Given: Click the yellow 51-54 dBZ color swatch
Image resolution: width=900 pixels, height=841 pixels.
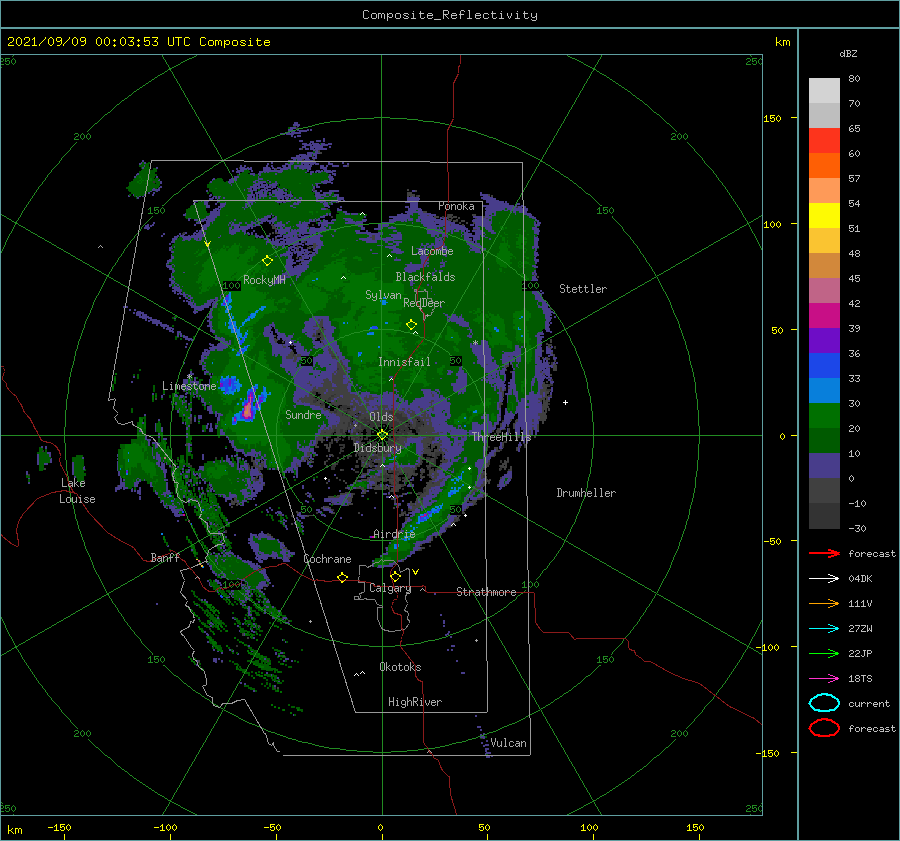Looking at the screenshot, I should click(824, 215).
